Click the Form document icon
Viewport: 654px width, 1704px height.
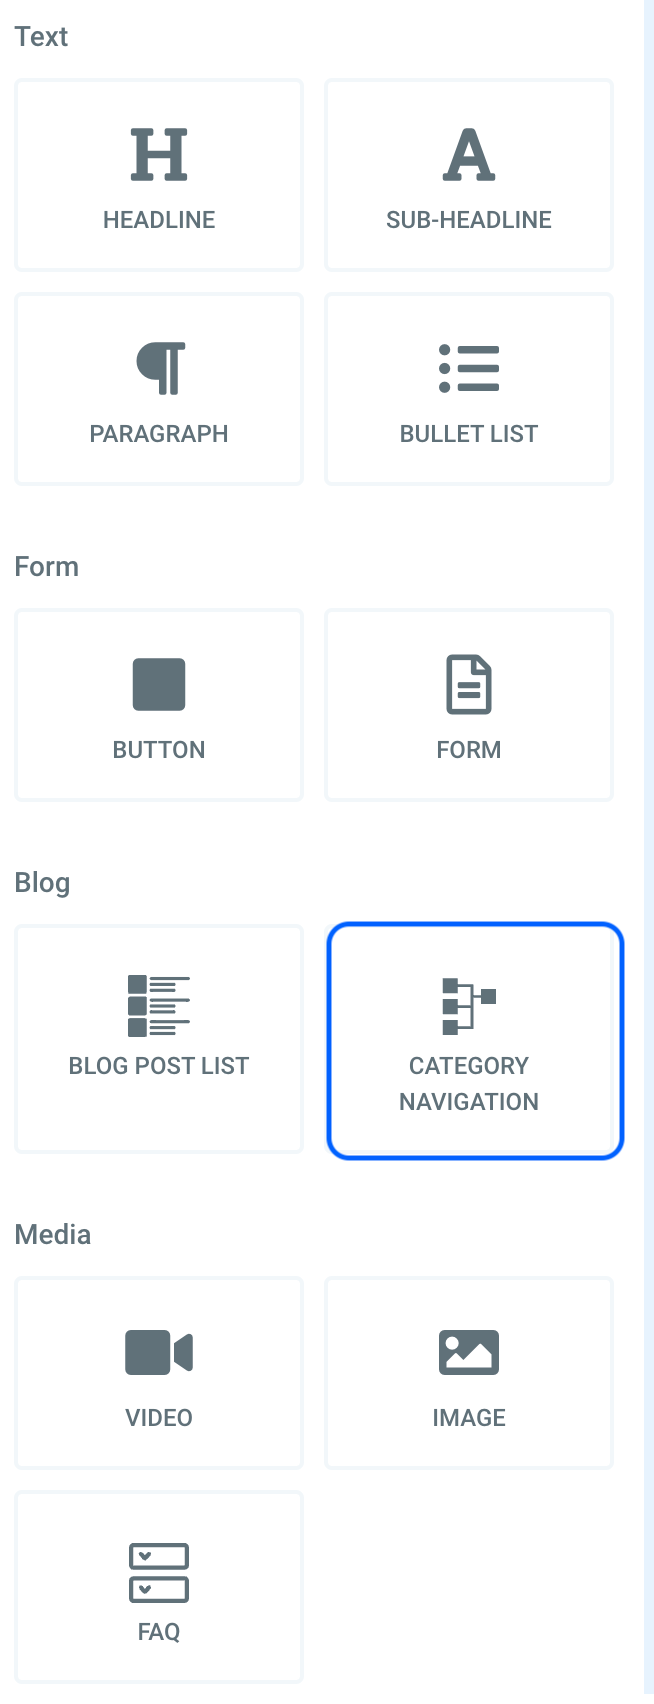click(x=469, y=684)
